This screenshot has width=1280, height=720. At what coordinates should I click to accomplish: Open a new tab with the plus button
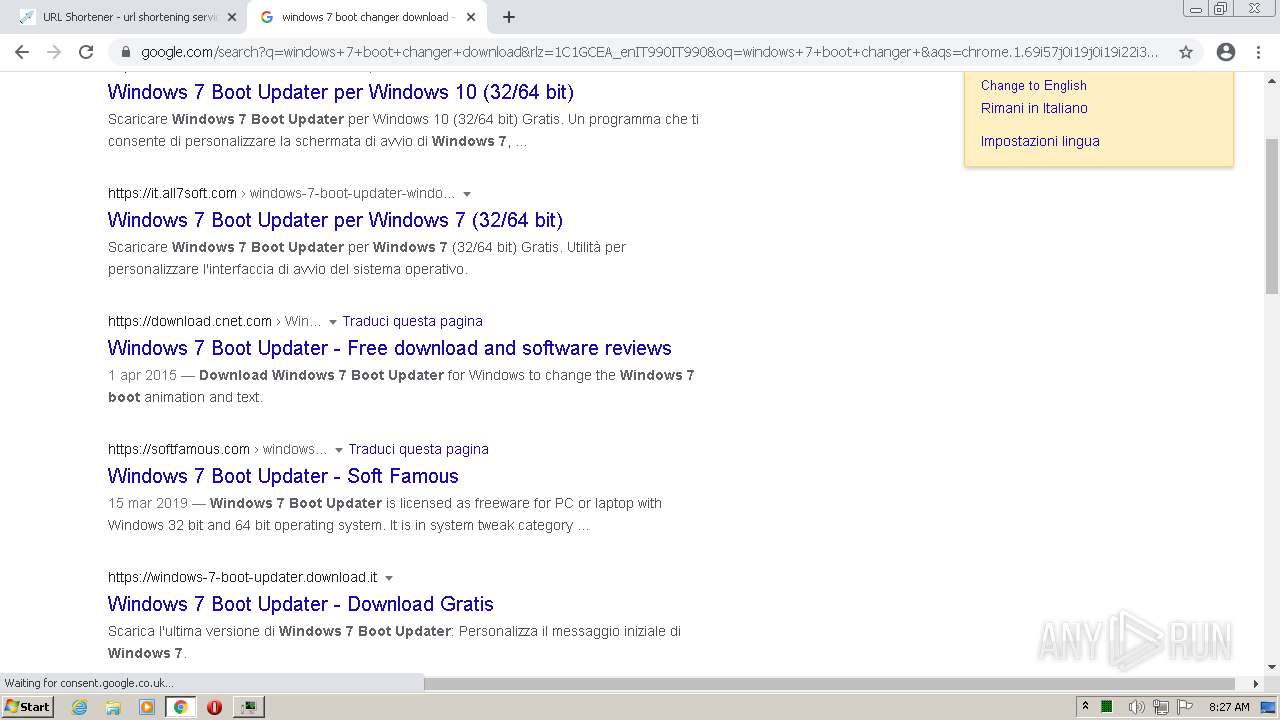click(x=509, y=17)
